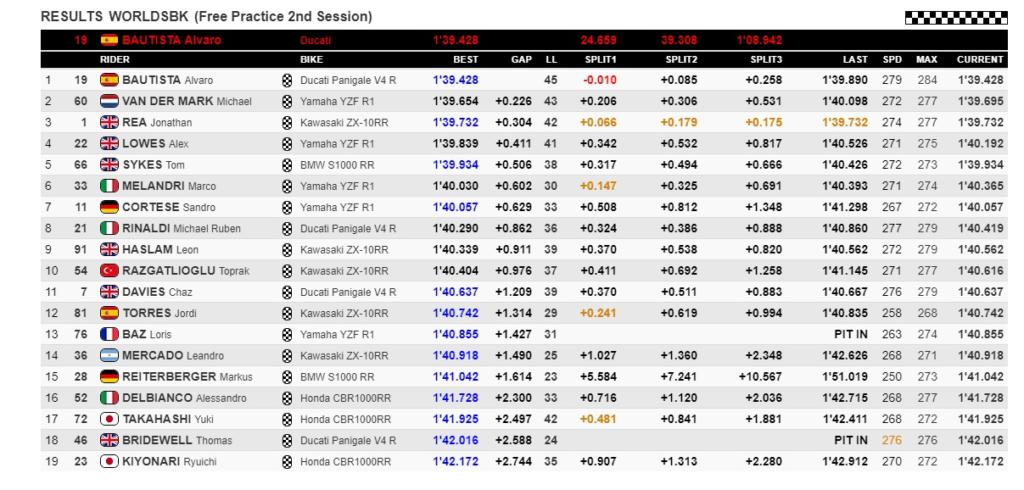Click the GAP column header

point(520,59)
